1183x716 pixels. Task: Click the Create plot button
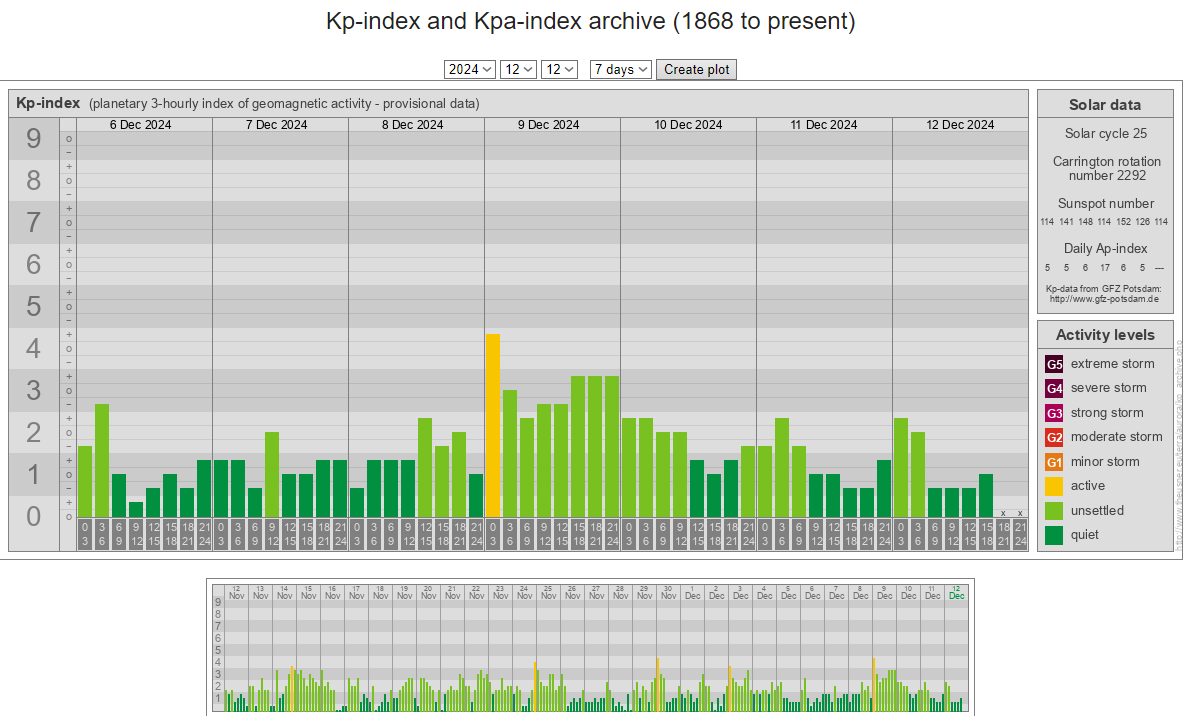pos(696,69)
